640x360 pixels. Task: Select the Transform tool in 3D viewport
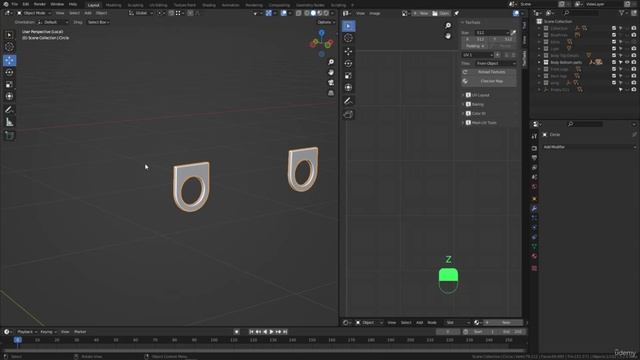coord(9,96)
